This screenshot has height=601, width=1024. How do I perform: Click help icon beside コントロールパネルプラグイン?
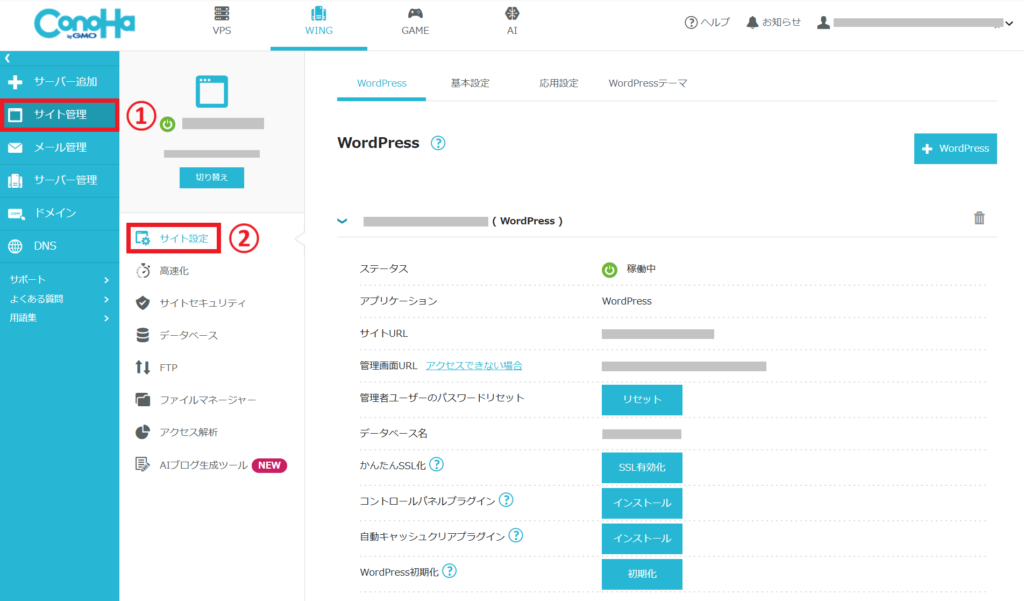[506, 500]
